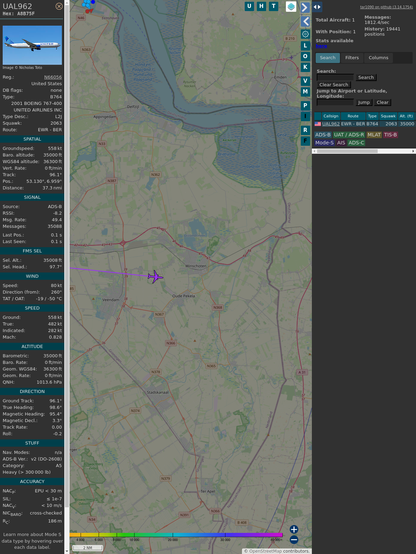
Task: Sort table by Callsign column
Action: pyautogui.click(x=331, y=116)
